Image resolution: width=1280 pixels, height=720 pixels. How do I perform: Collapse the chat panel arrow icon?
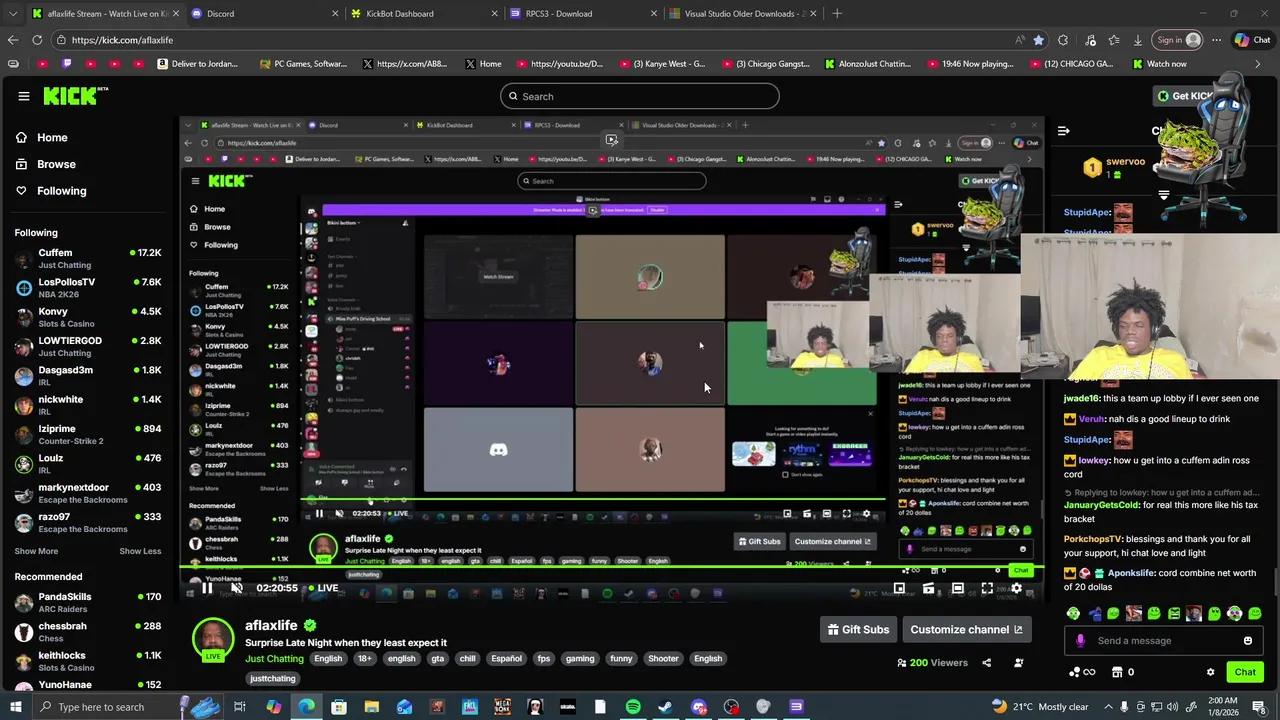(1064, 130)
